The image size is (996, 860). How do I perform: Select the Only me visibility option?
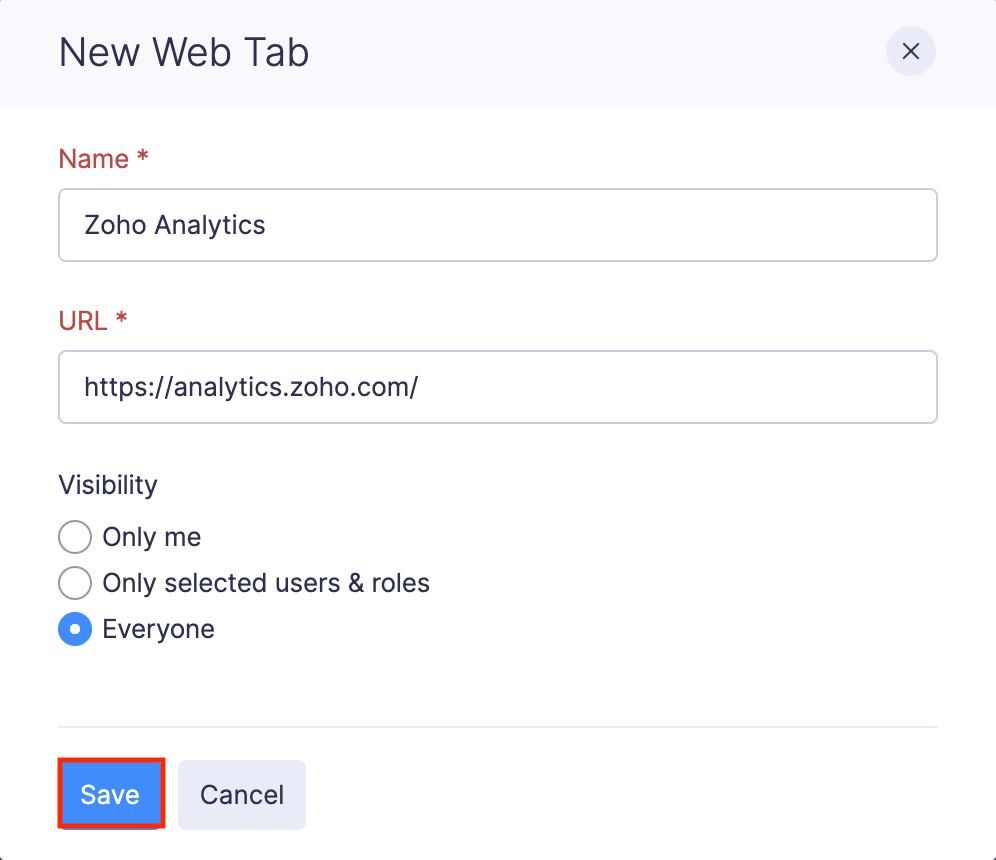(74, 537)
